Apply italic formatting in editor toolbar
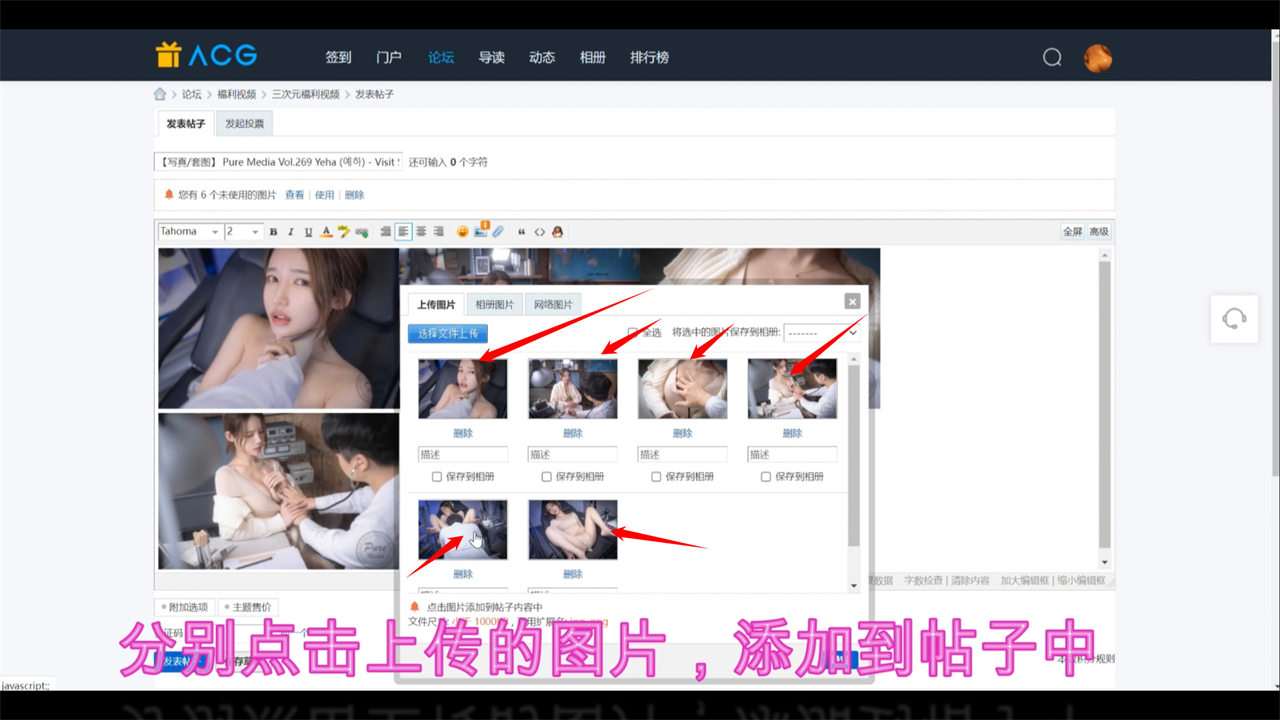Screen dimensions: 1280x720 pyautogui.click(x=291, y=232)
